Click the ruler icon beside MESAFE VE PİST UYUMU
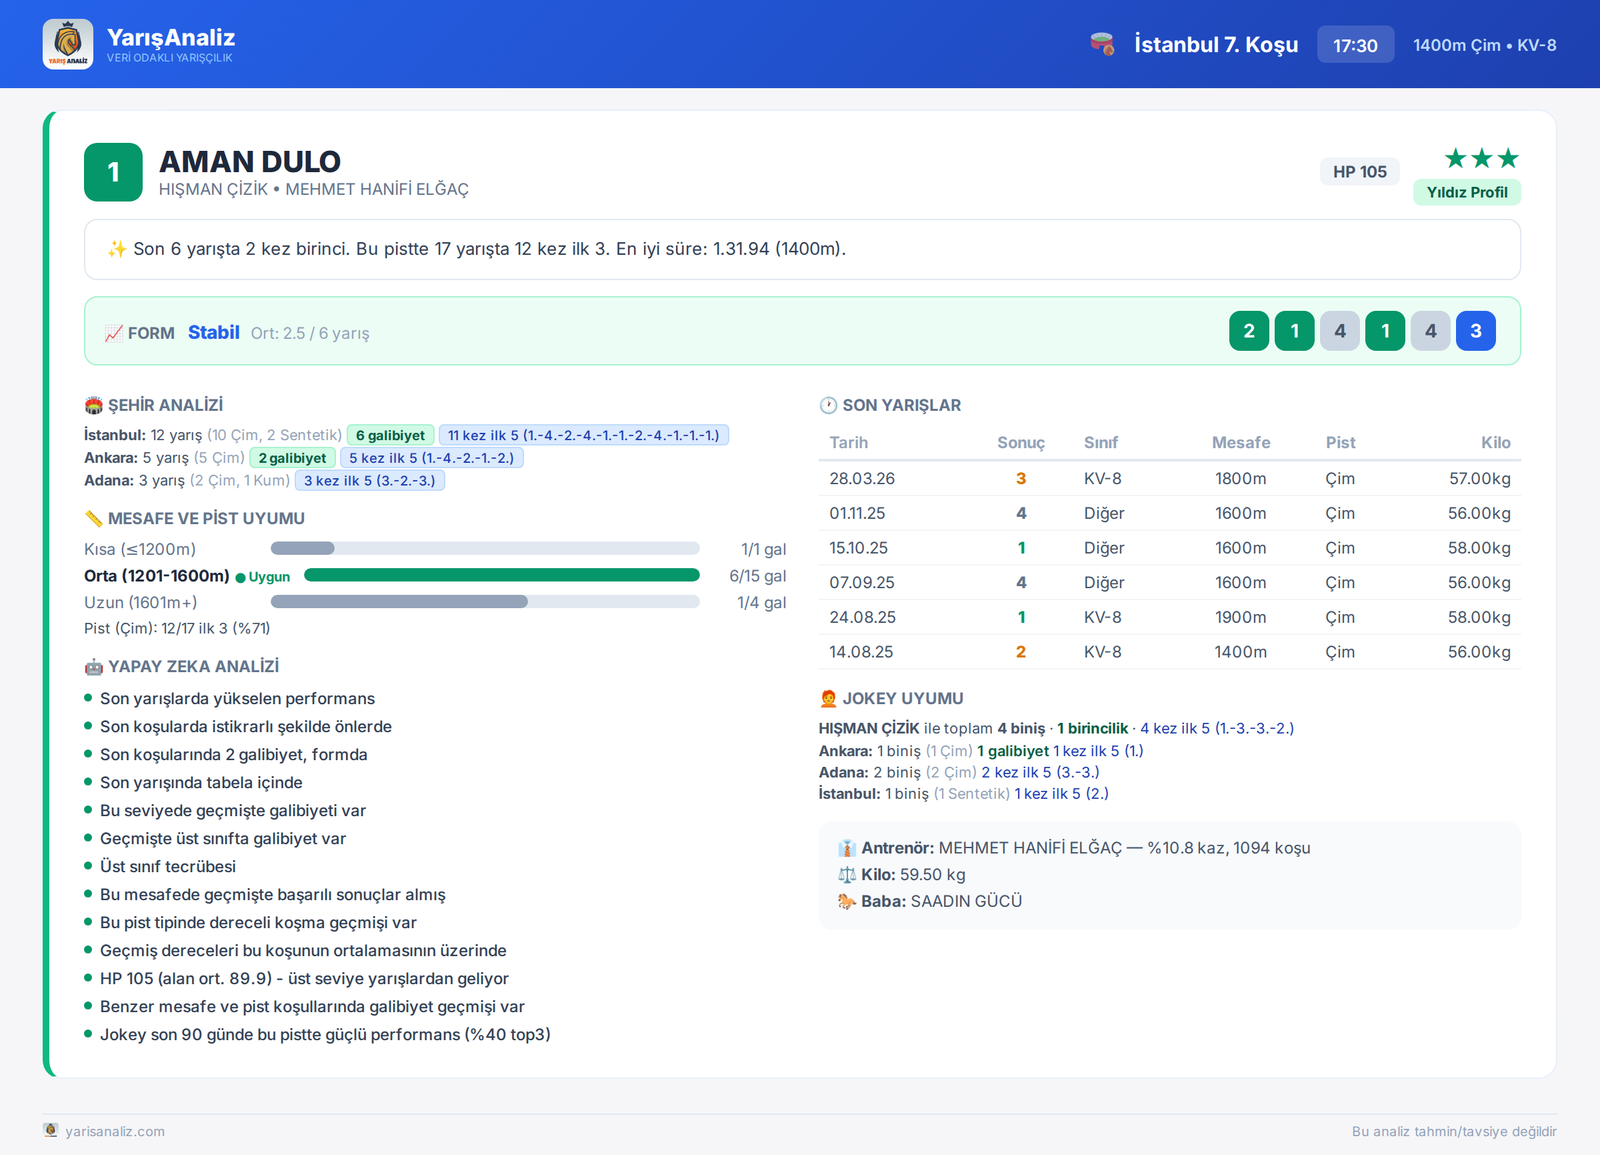 pyautogui.click(x=94, y=518)
